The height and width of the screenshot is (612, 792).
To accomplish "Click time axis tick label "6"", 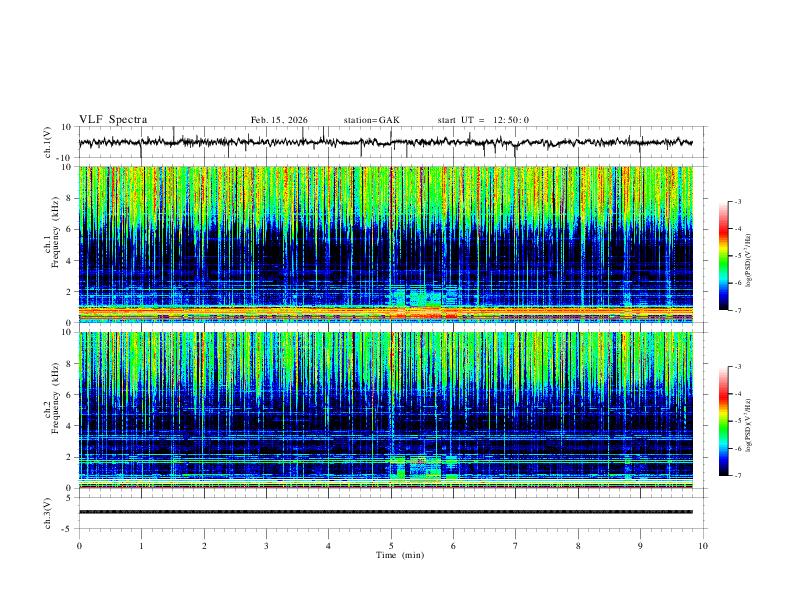I will click(453, 546).
